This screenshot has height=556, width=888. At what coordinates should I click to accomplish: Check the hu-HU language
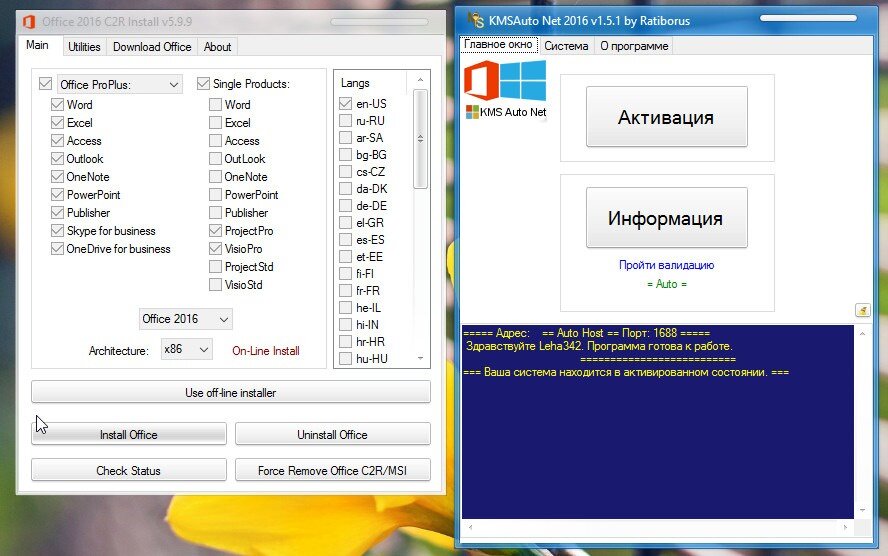[345, 358]
